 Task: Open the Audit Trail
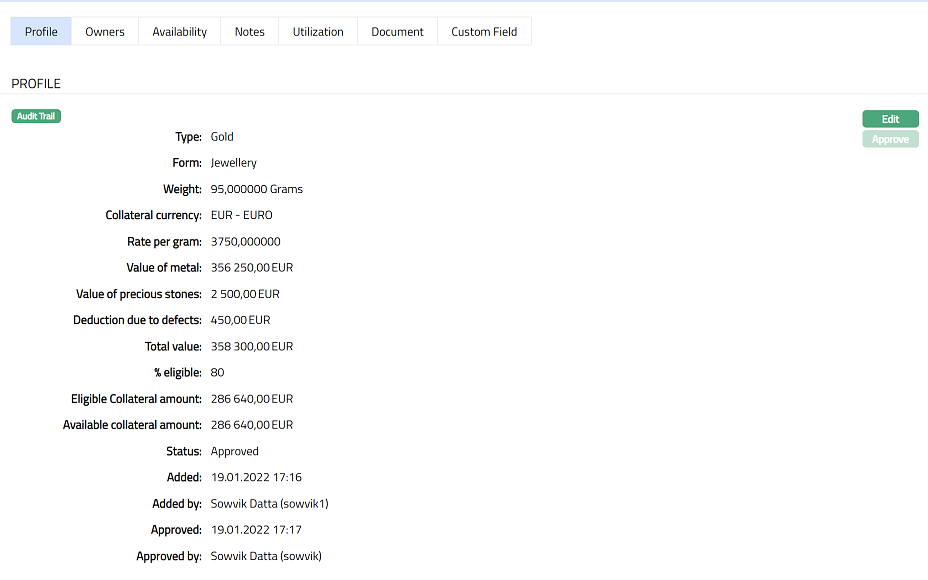[36, 116]
